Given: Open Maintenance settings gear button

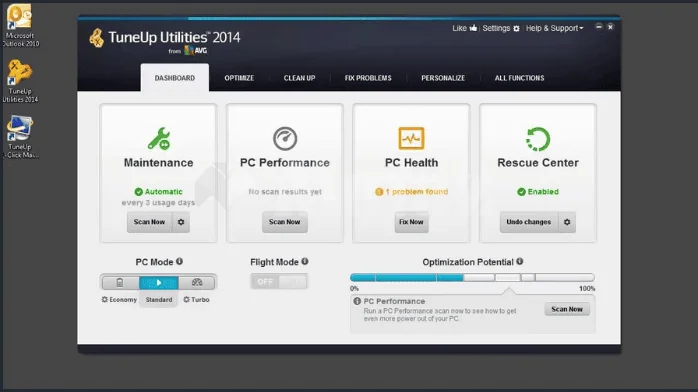Looking at the screenshot, I should click(x=181, y=222).
